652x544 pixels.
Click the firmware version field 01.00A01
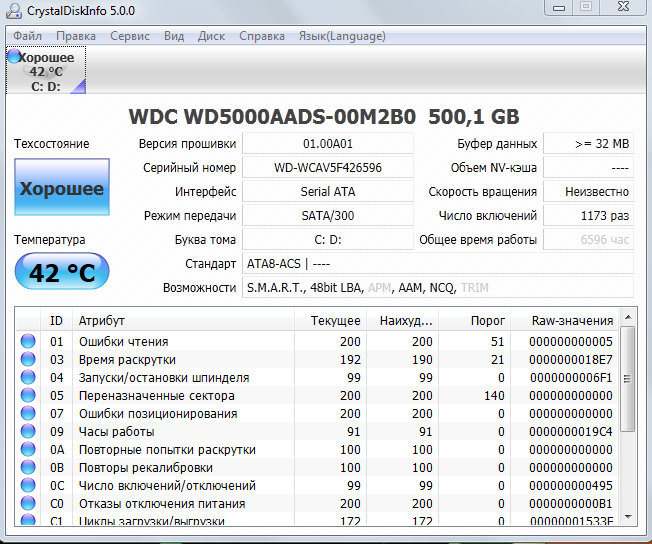[328, 143]
